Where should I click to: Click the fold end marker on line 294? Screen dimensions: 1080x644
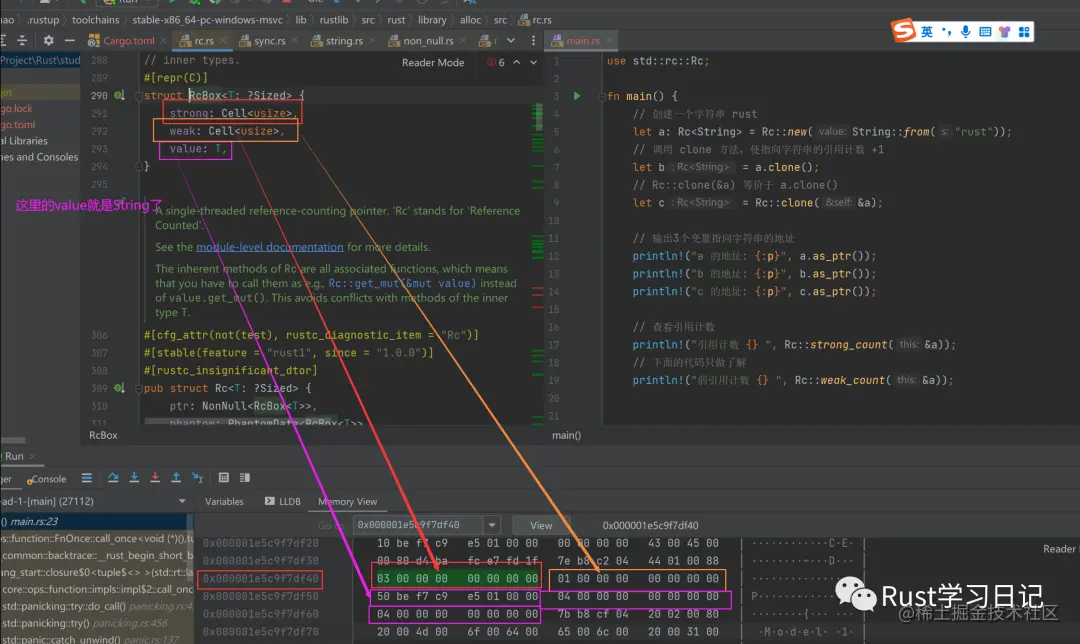(x=139, y=166)
